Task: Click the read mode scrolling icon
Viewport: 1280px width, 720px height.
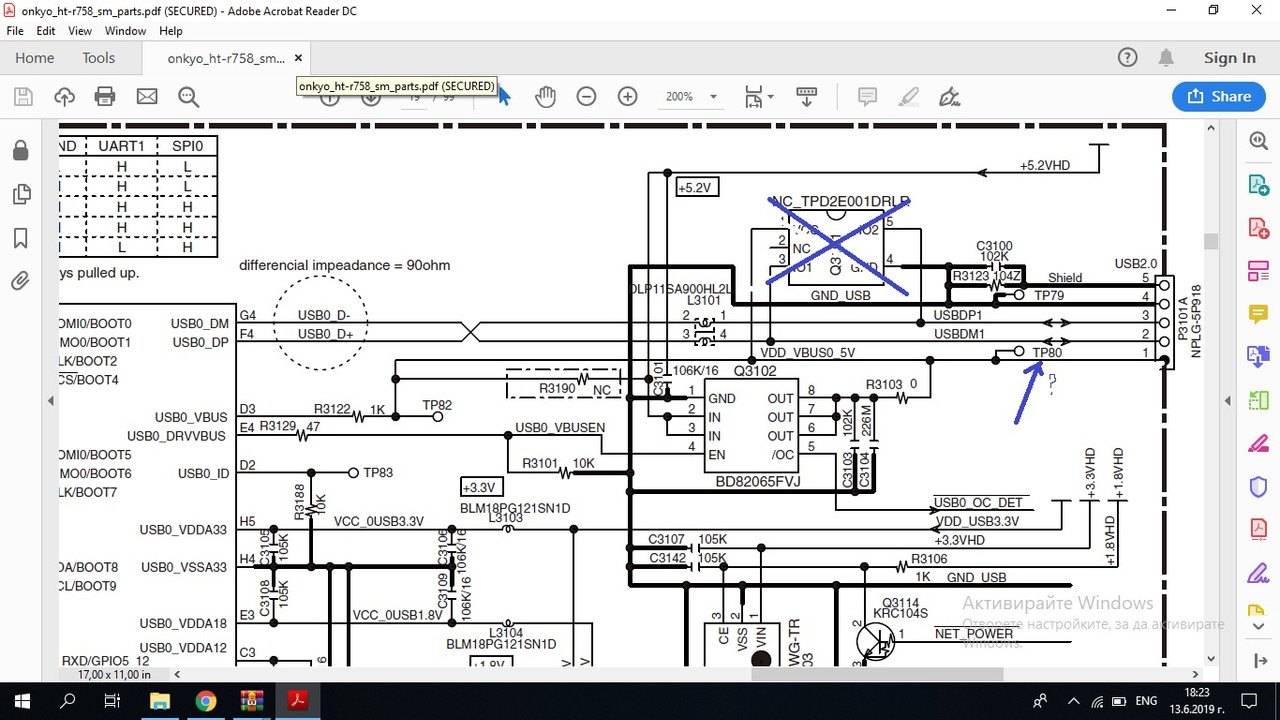Action: pos(807,97)
